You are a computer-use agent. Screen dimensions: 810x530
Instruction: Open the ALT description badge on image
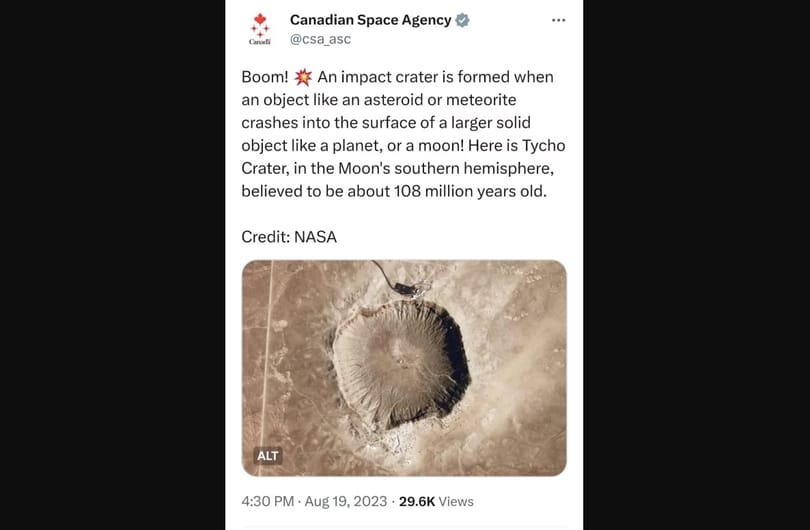(268, 456)
